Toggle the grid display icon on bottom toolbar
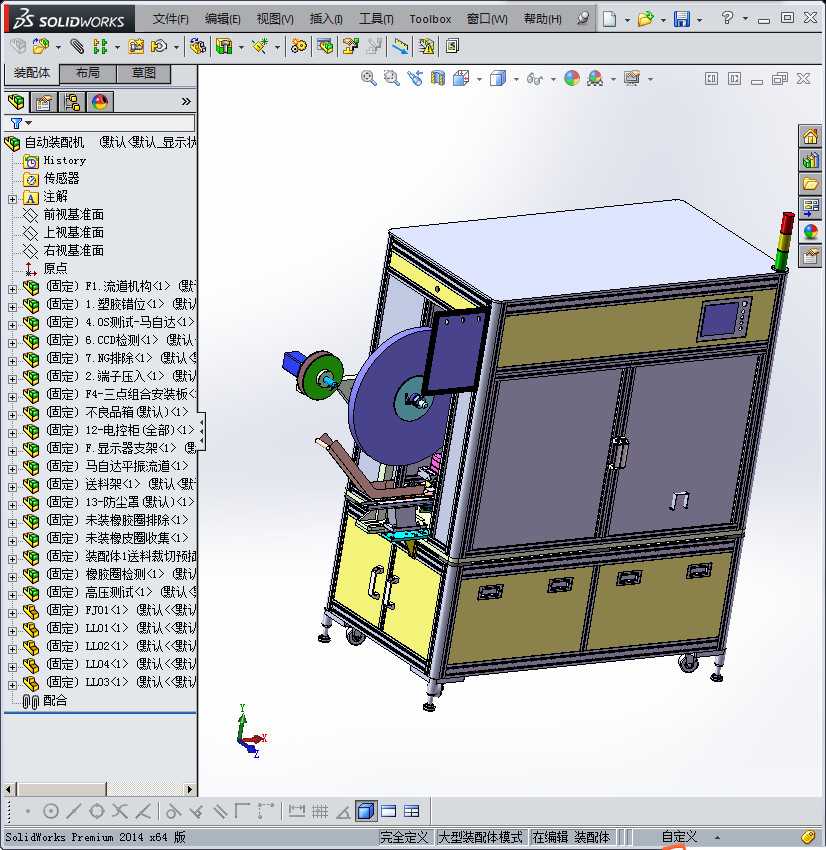The image size is (826, 850). tap(320, 811)
